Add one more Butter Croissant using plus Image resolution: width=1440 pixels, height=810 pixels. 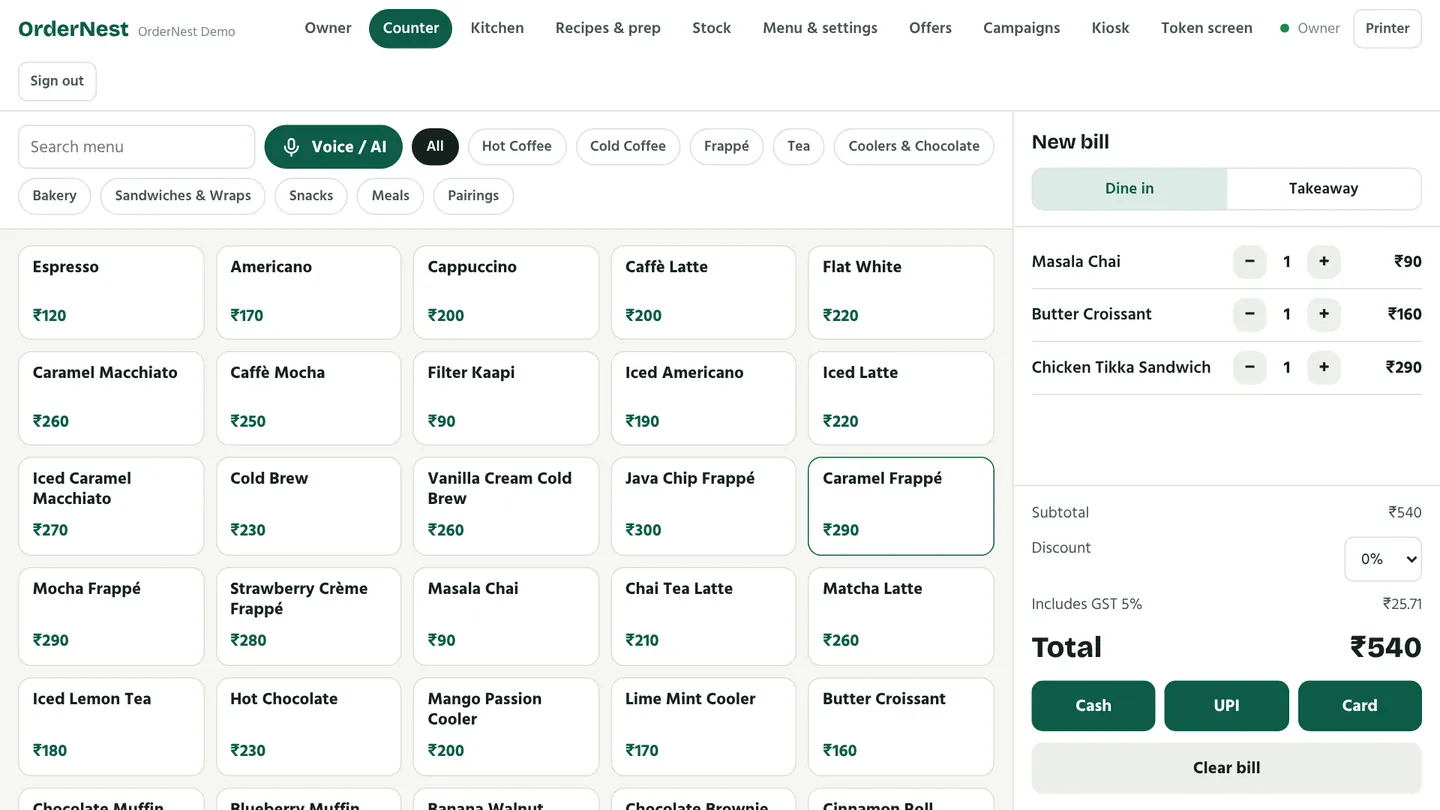[x=1324, y=314]
